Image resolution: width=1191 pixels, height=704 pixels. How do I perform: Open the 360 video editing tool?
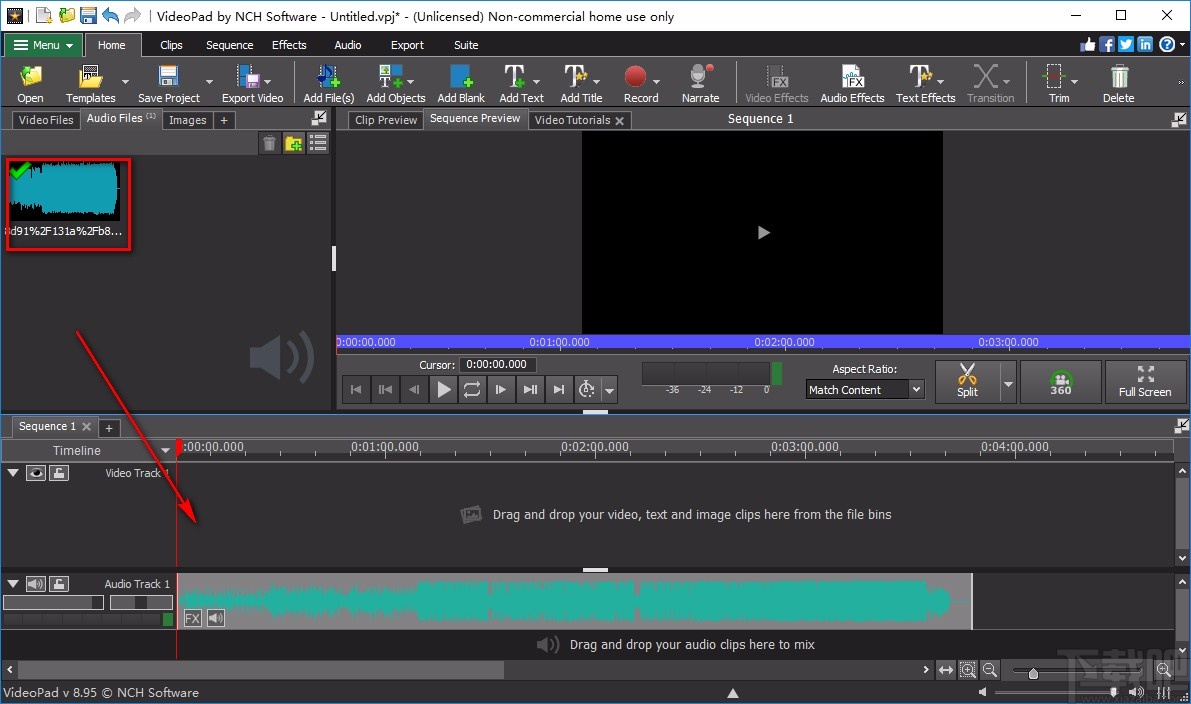(1060, 381)
